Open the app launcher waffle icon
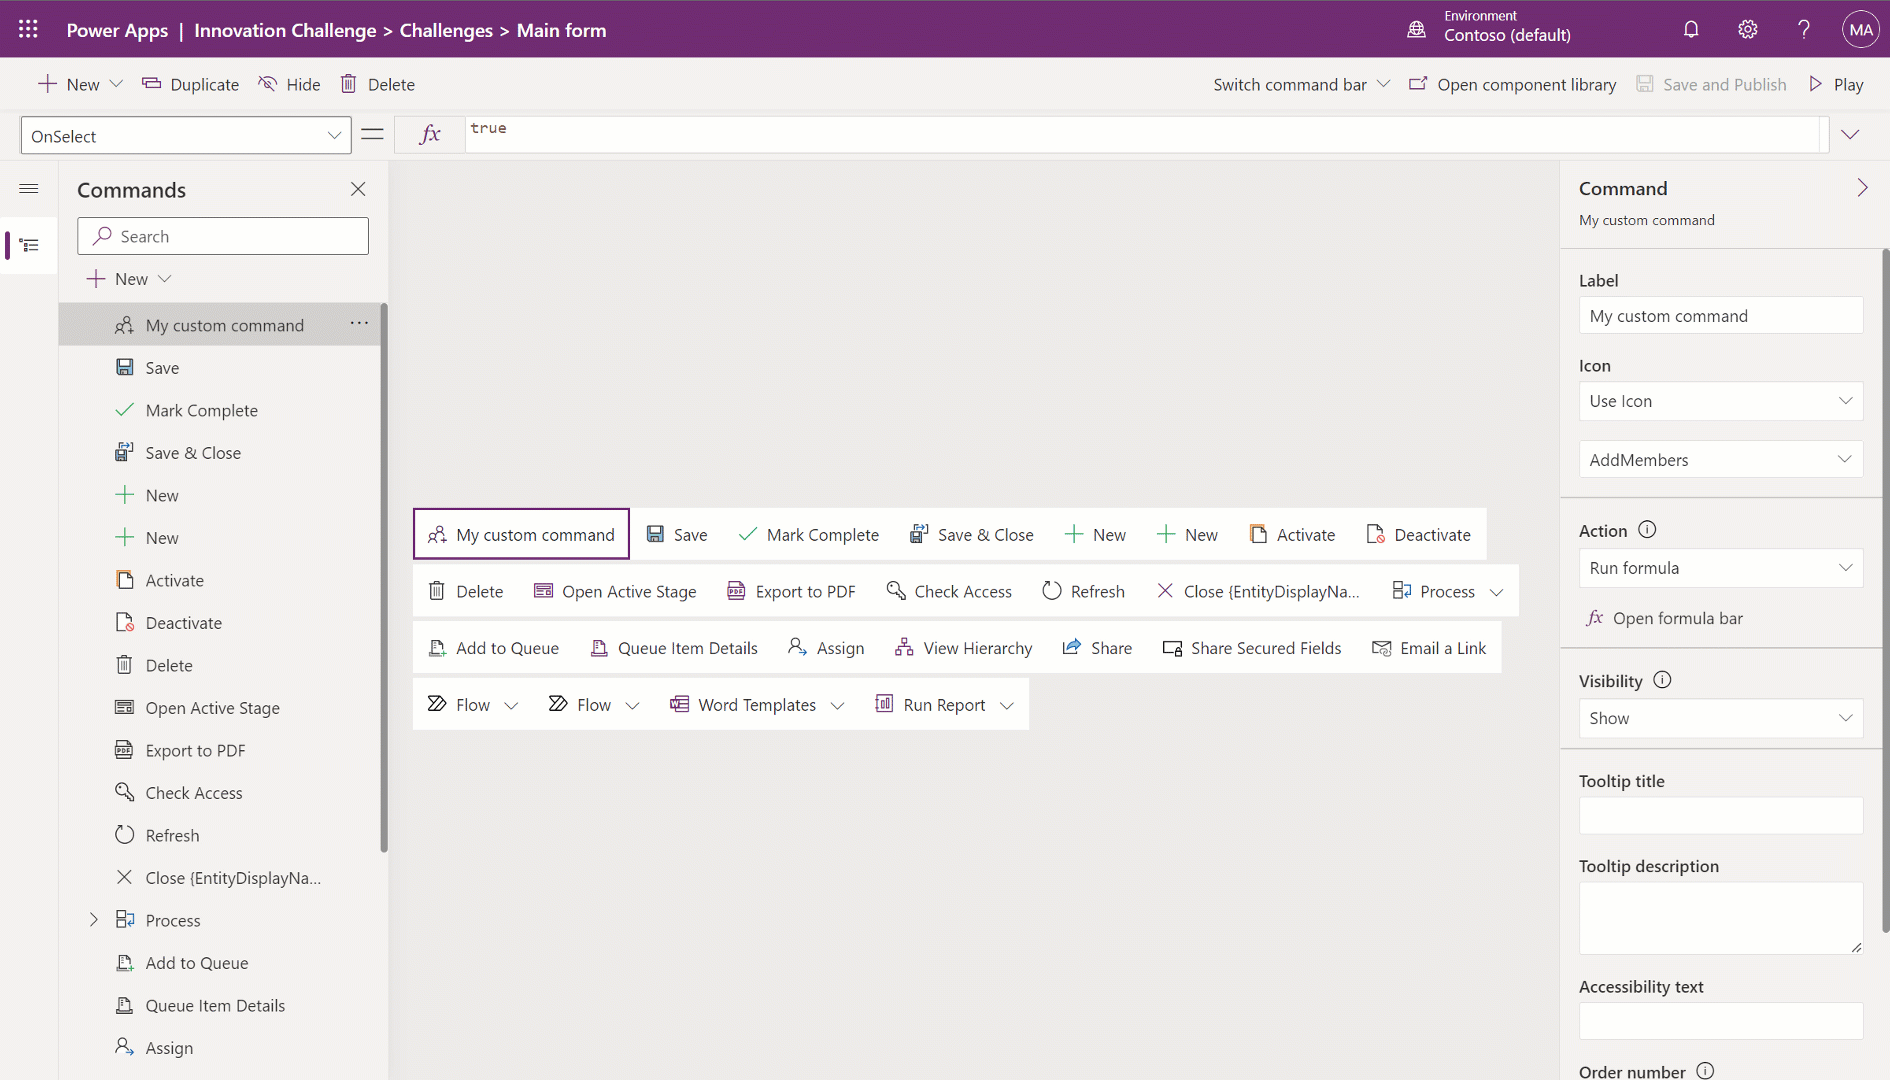Viewport: 1890px width, 1080px height. (28, 30)
